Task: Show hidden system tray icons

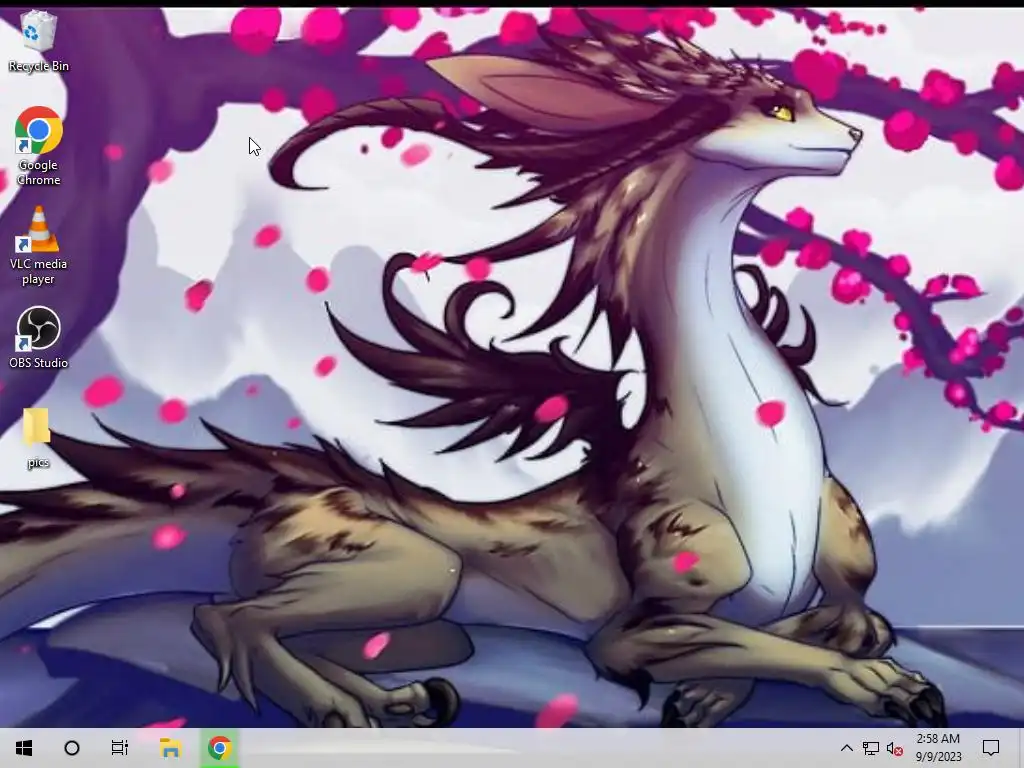Action: (846, 748)
